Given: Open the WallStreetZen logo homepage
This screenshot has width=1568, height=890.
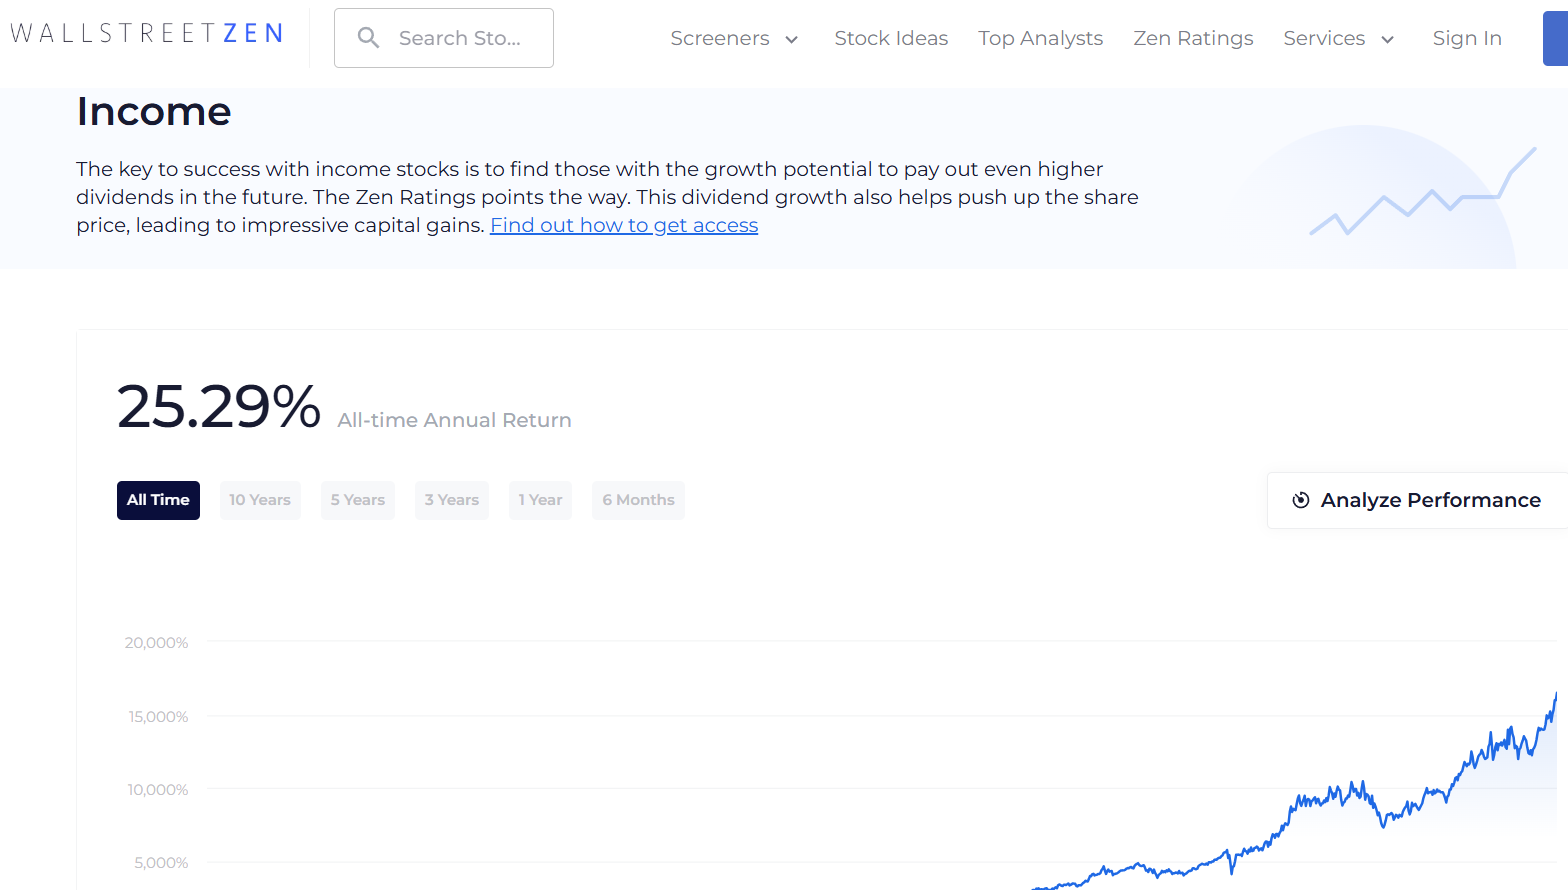Looking at the screenshot, I should 146,33.
